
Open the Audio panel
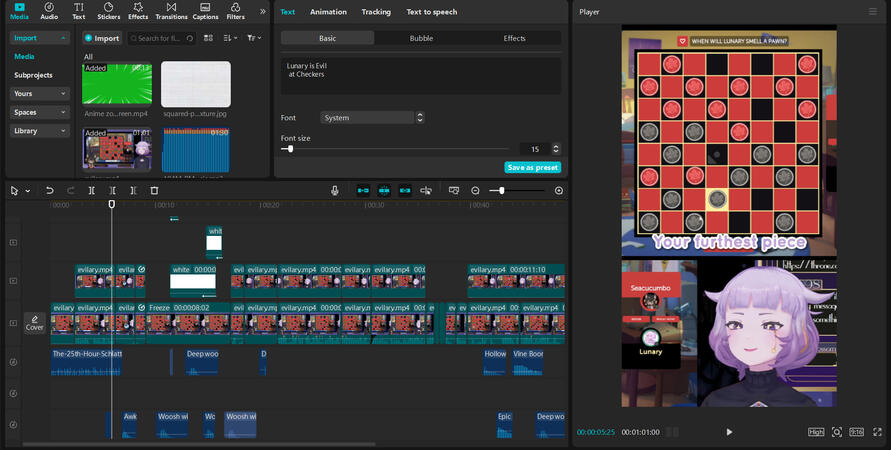pos(49,11)
